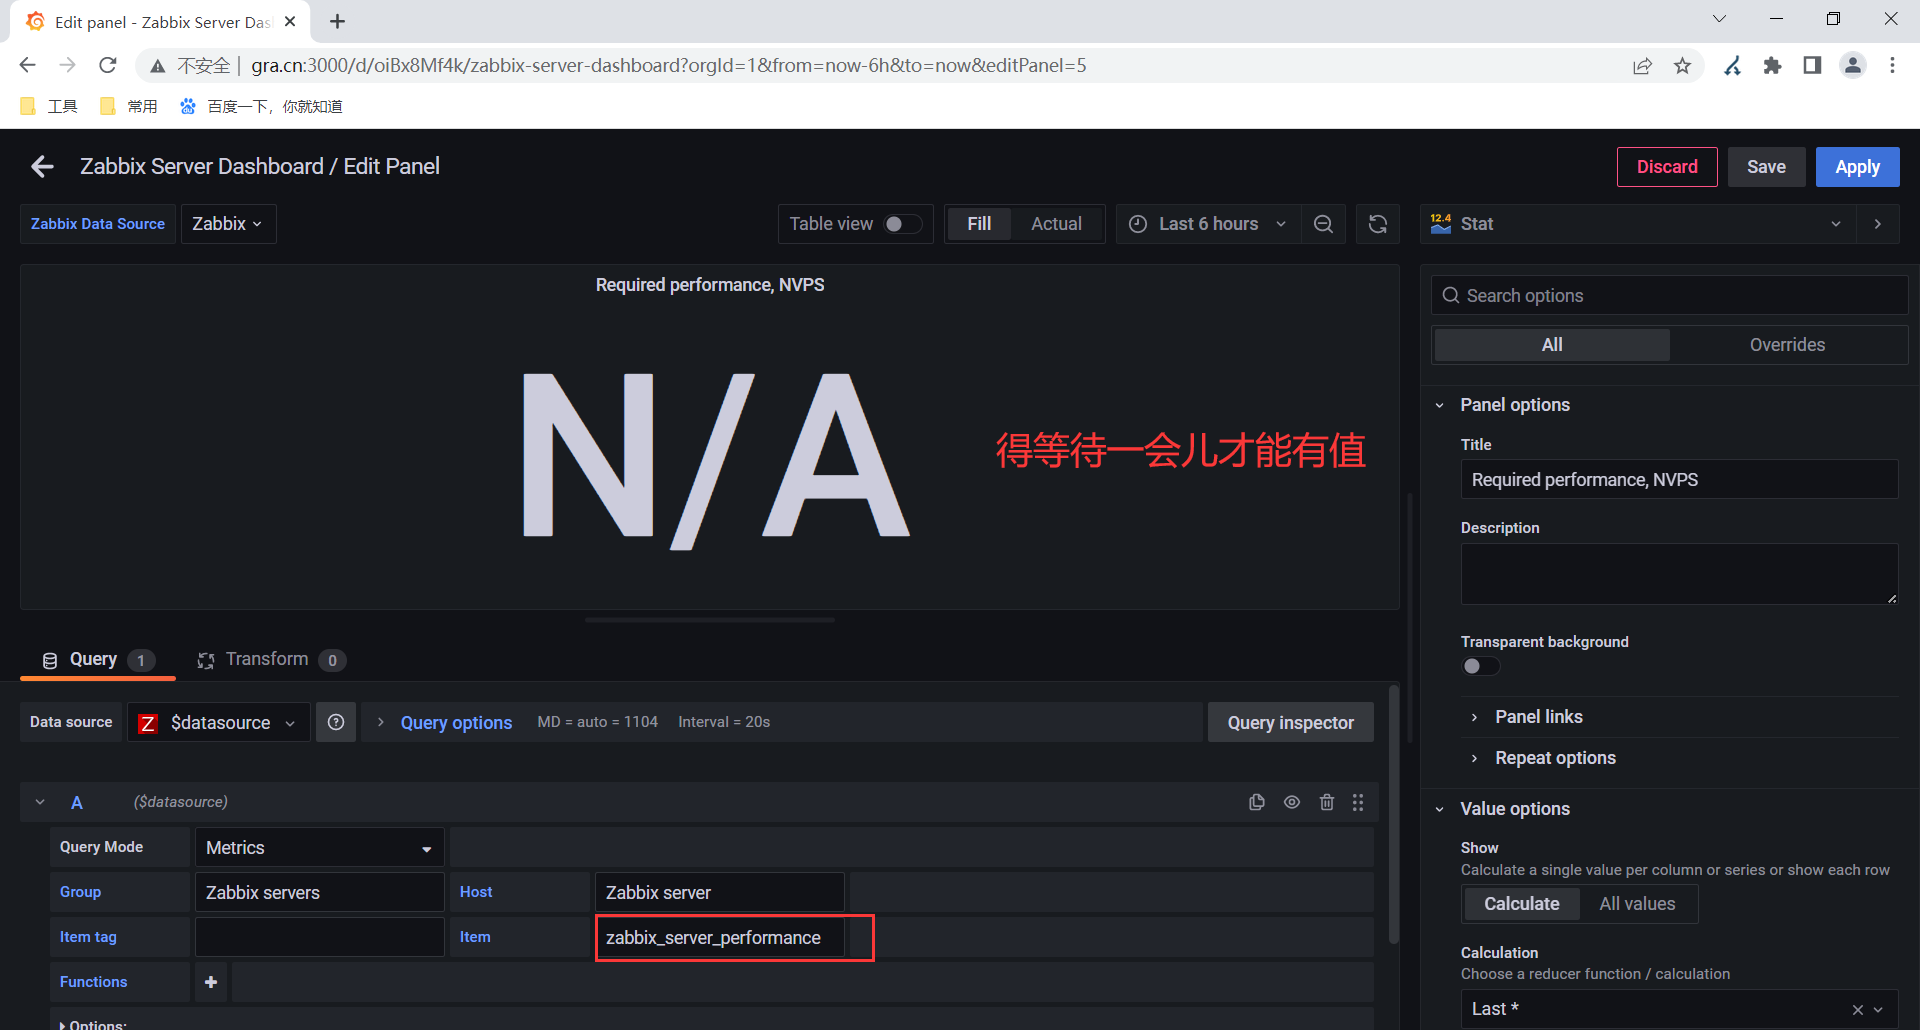Expand Repeat options
This screenshot has height=1030, width=1920.
pyautogui.click(x=1555, y=758)
